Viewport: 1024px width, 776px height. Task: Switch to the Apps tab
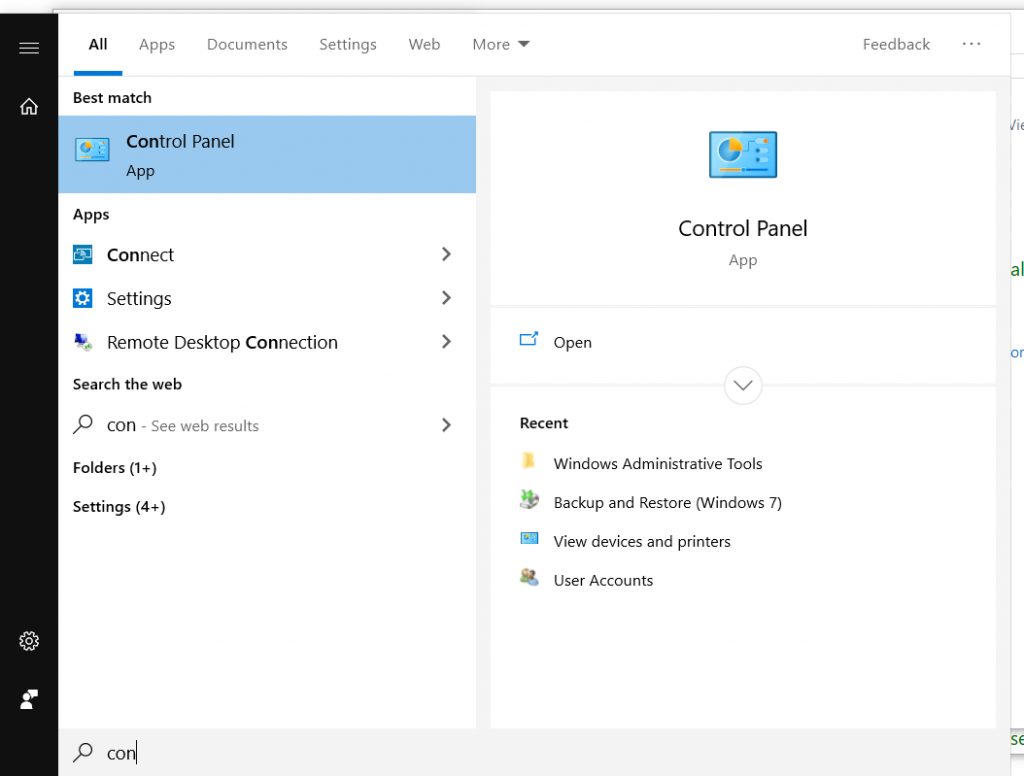point(157,44)
